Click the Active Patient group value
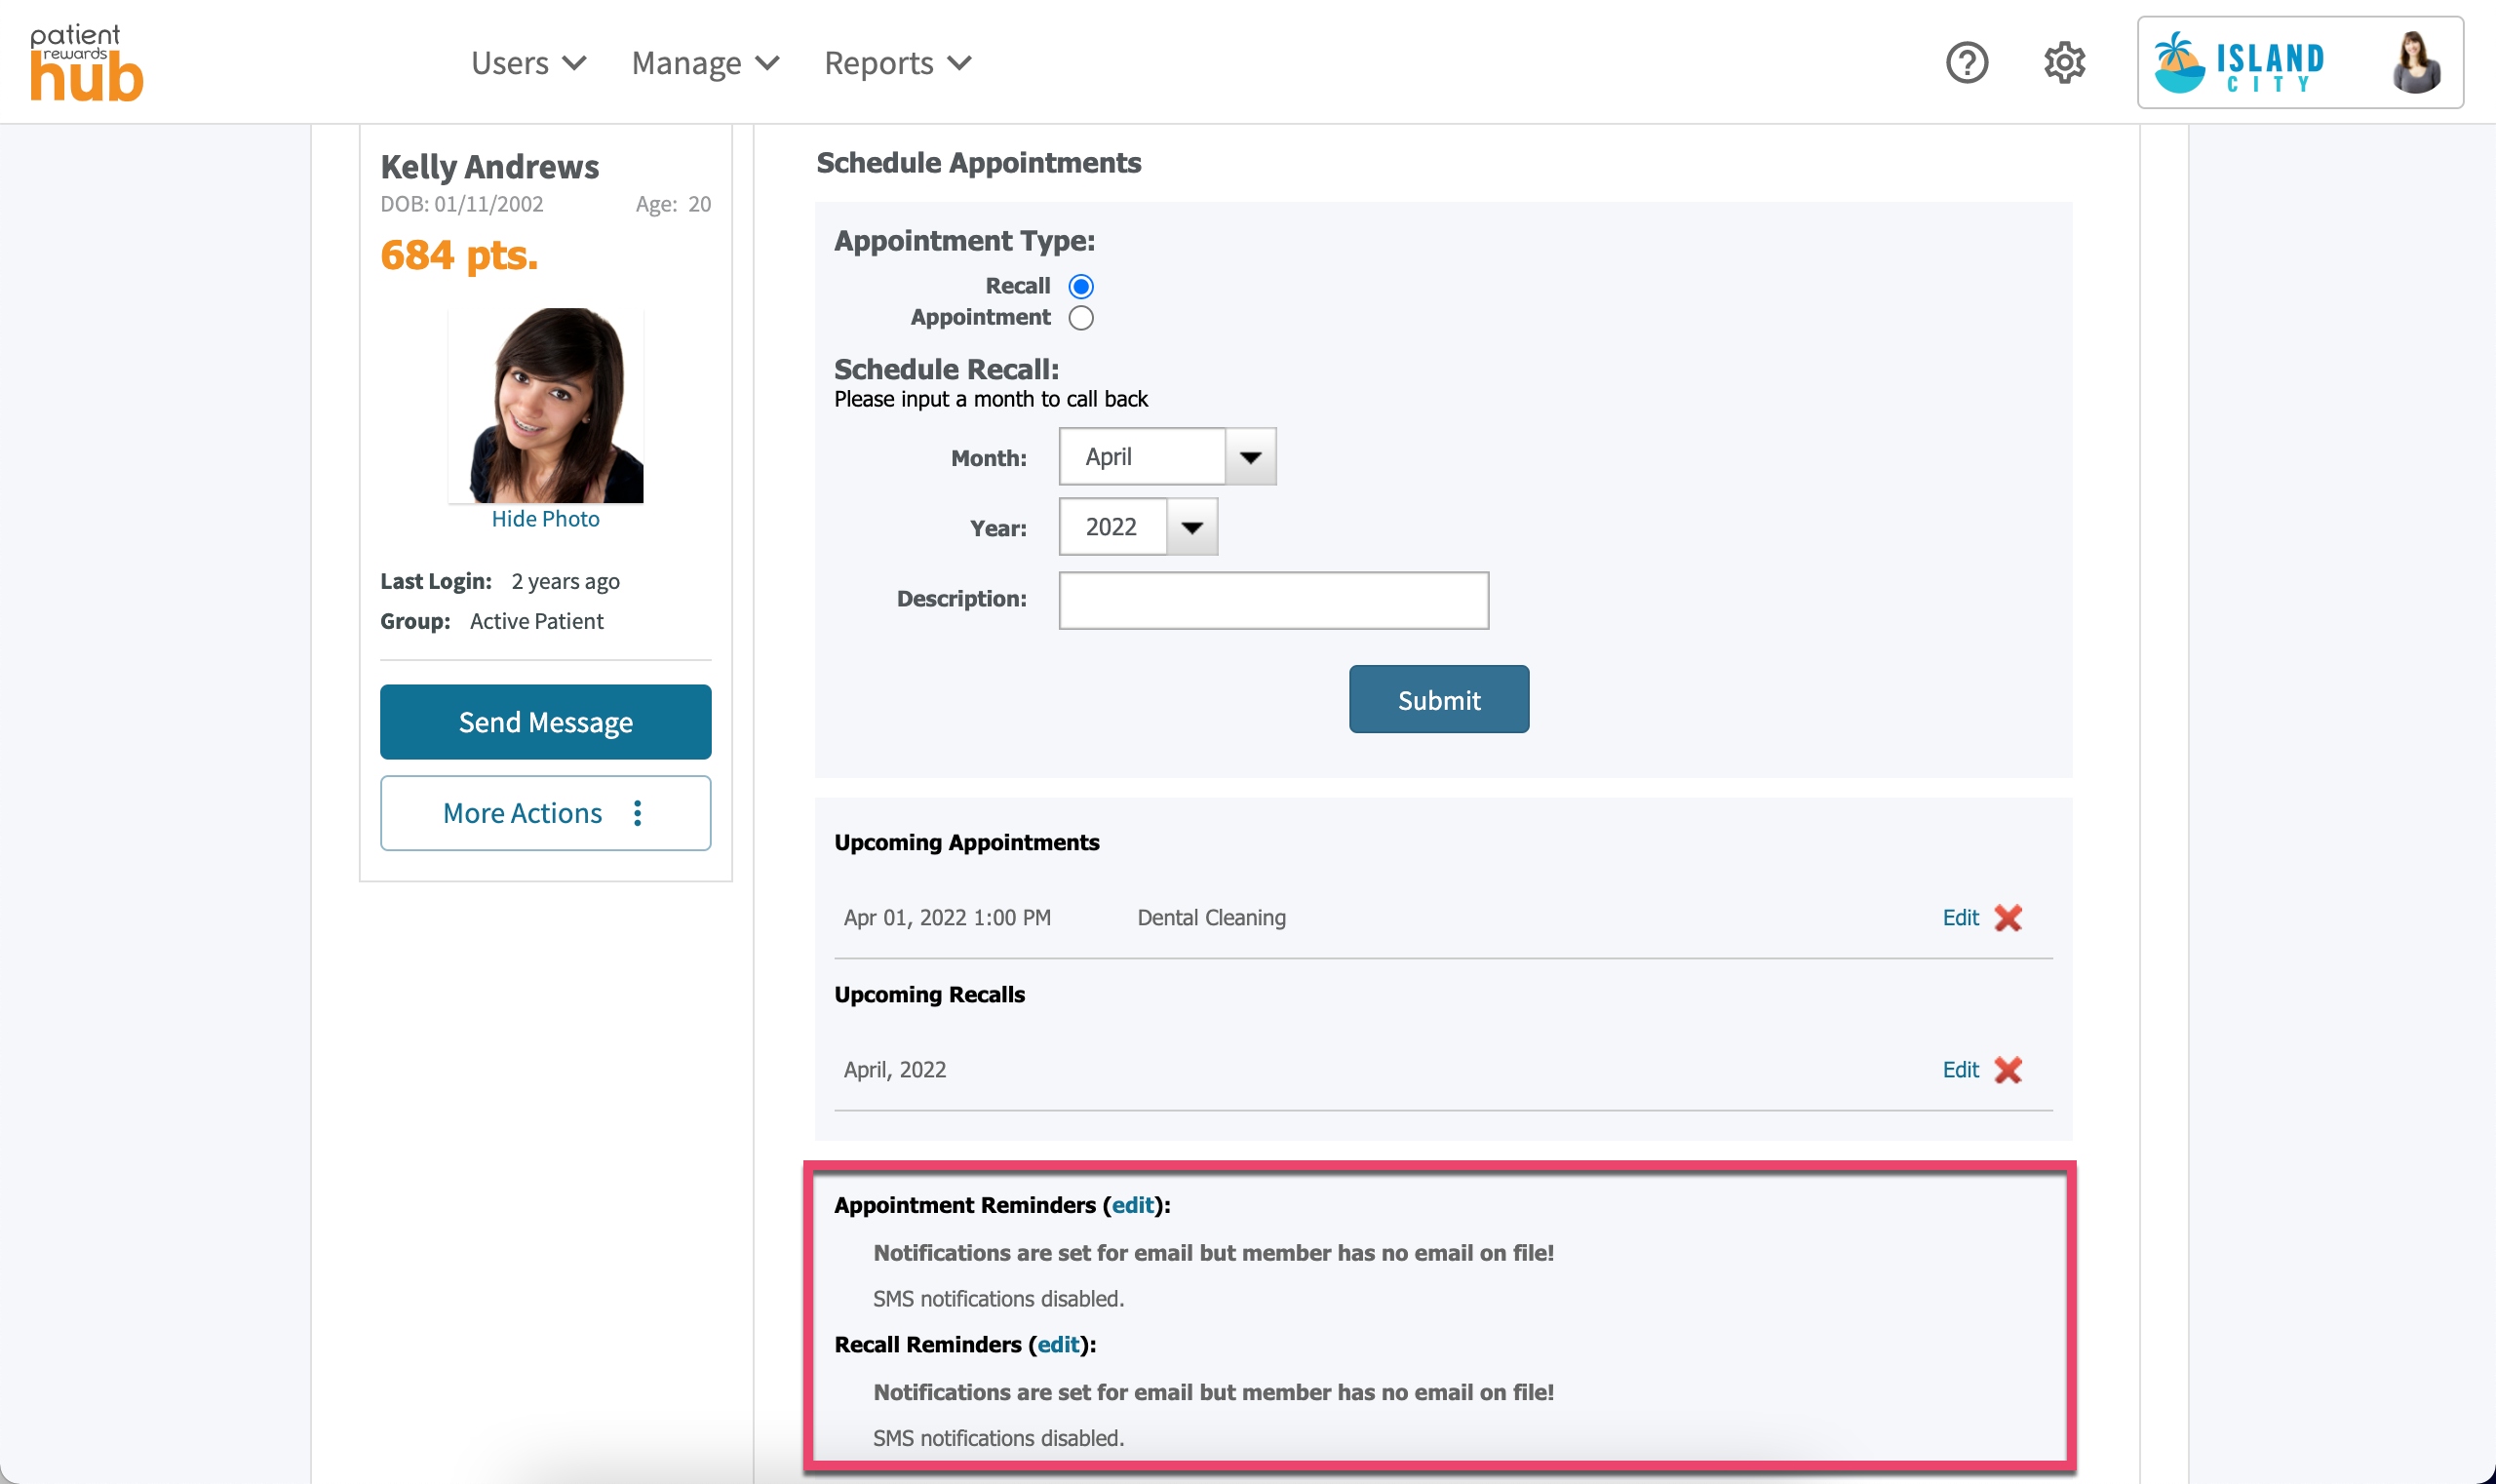Image resolution: width=2496 pixels, height=1484 pixels. point(536,621)
